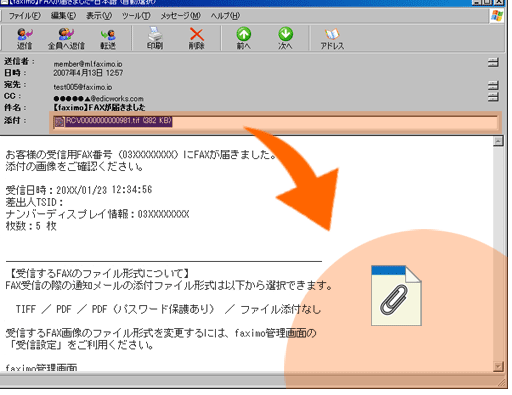
Task: Click the scrollbar down arrow in the message body
Action: coord(498,367)
